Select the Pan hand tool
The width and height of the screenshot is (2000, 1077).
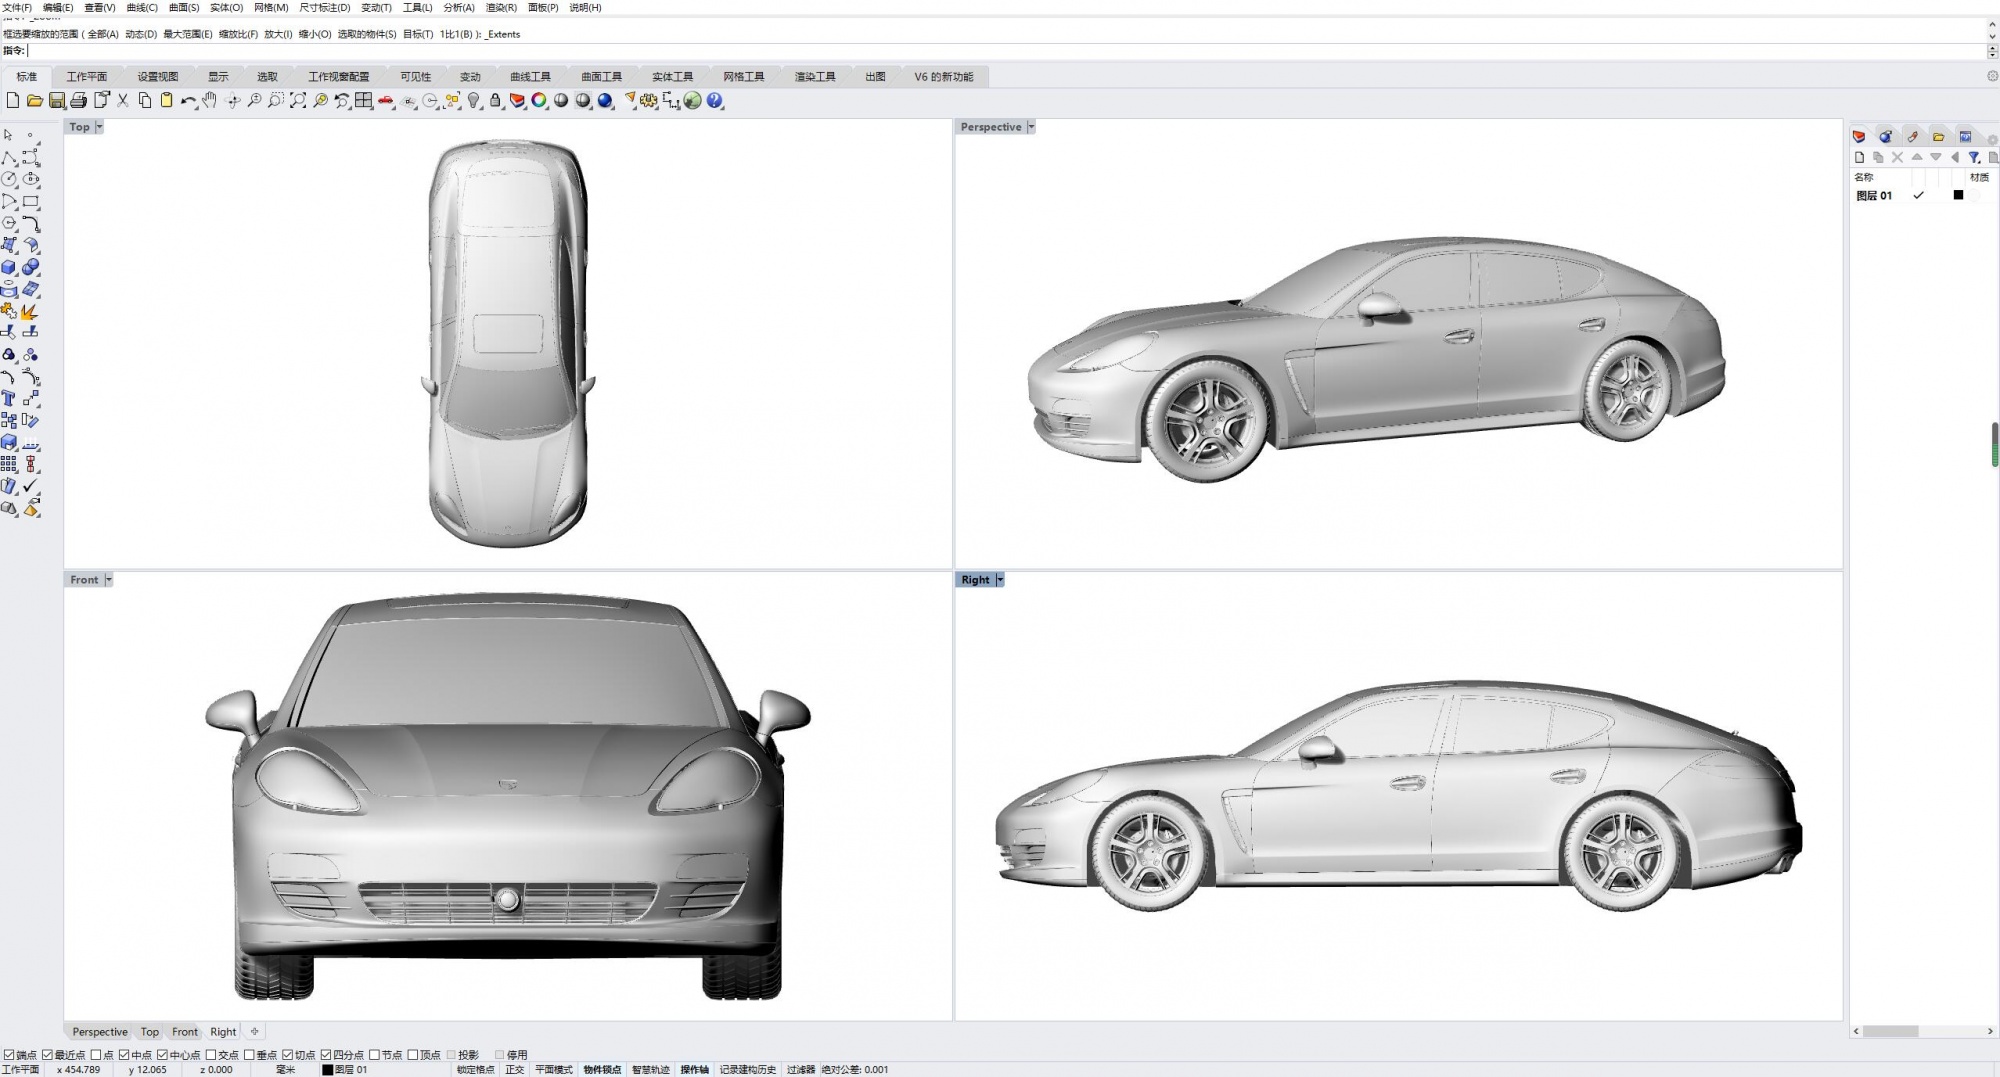tap(210, 100)
